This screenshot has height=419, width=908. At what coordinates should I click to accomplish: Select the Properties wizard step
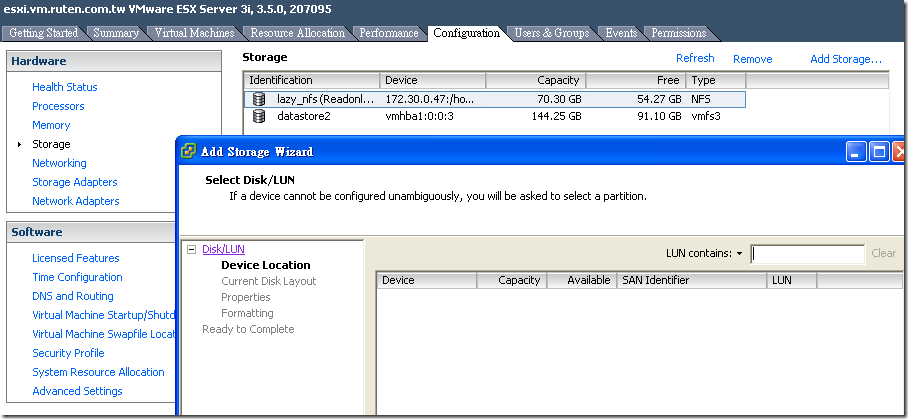[x=246, y=297]
